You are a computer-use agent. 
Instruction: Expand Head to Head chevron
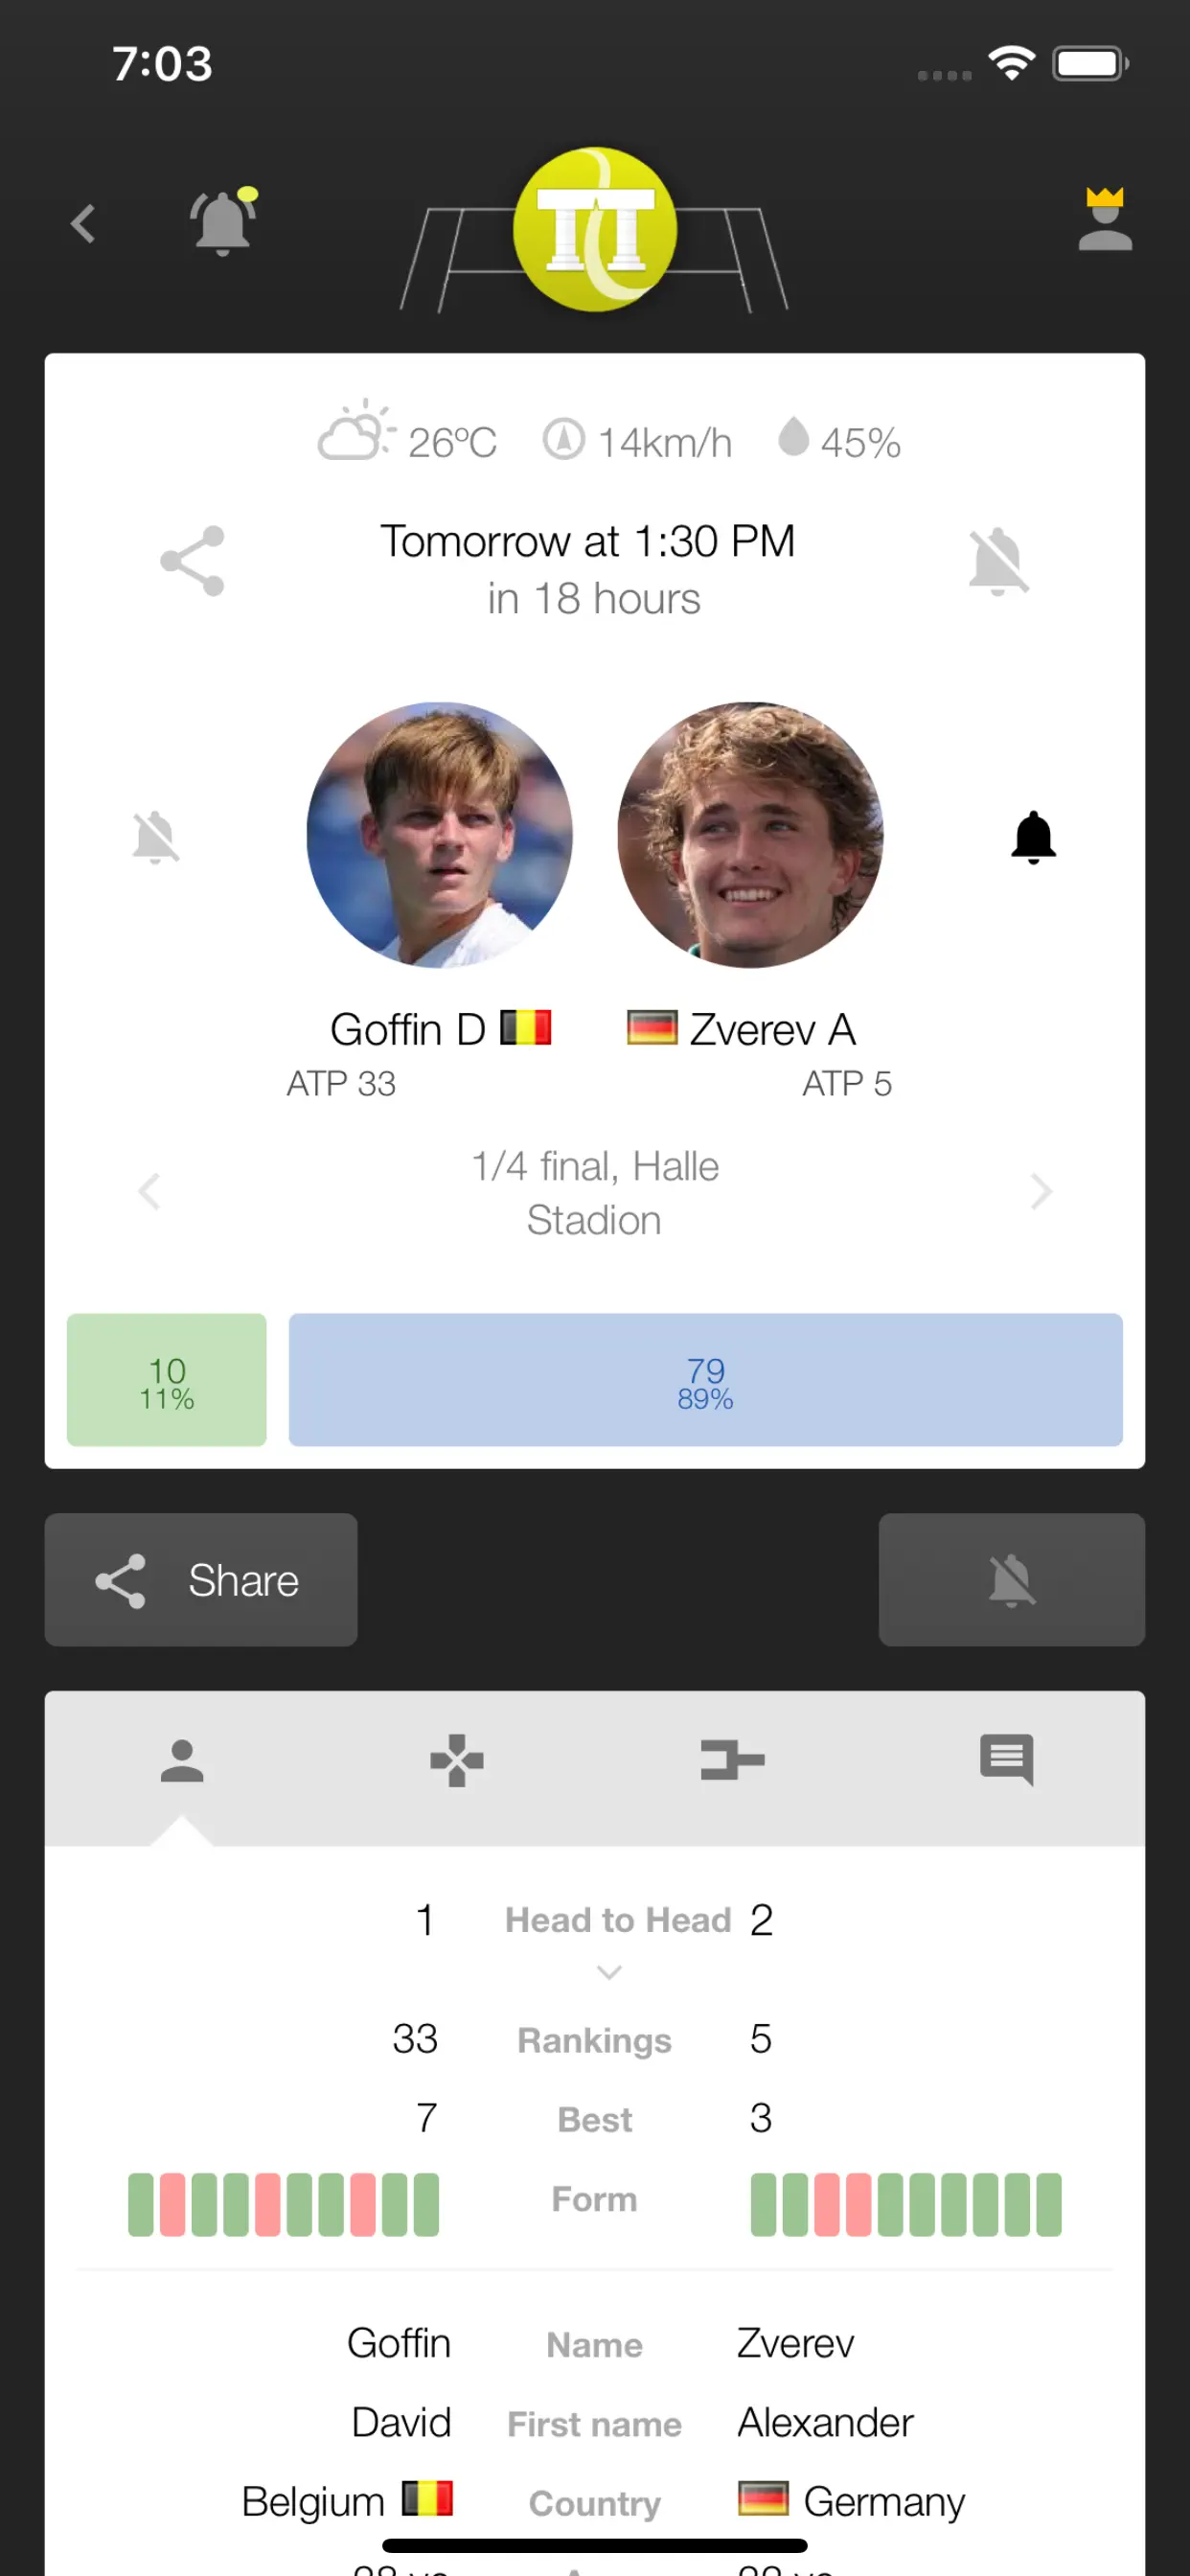[609, 1972]
